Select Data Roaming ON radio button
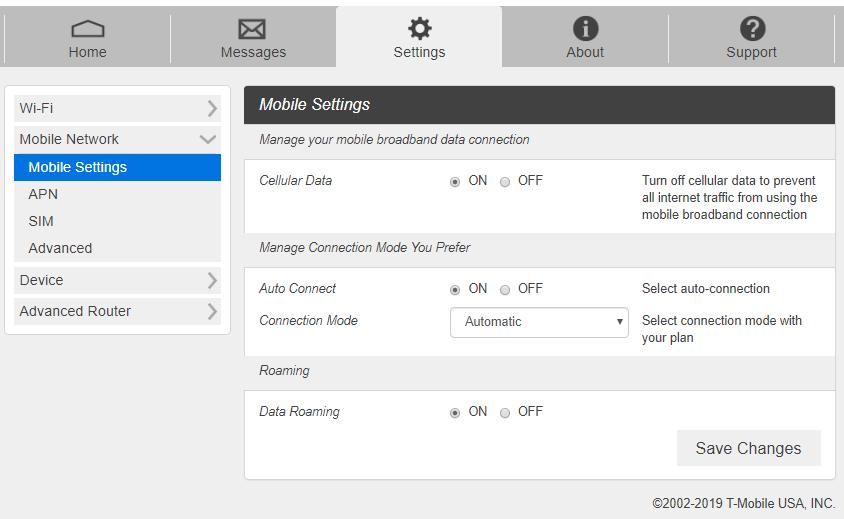 coord(455,413)
